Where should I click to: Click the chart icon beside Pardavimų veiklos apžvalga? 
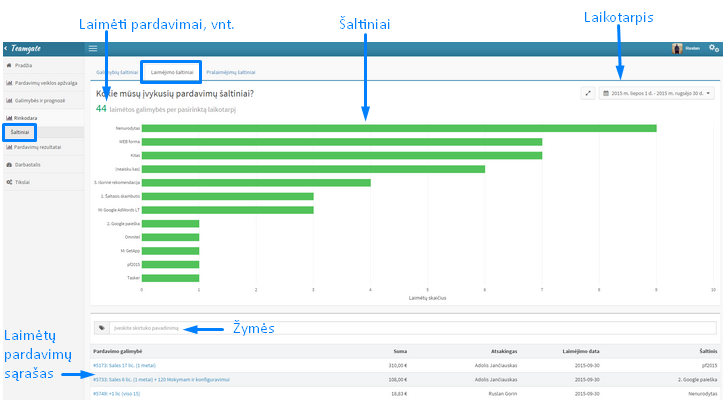9,83
